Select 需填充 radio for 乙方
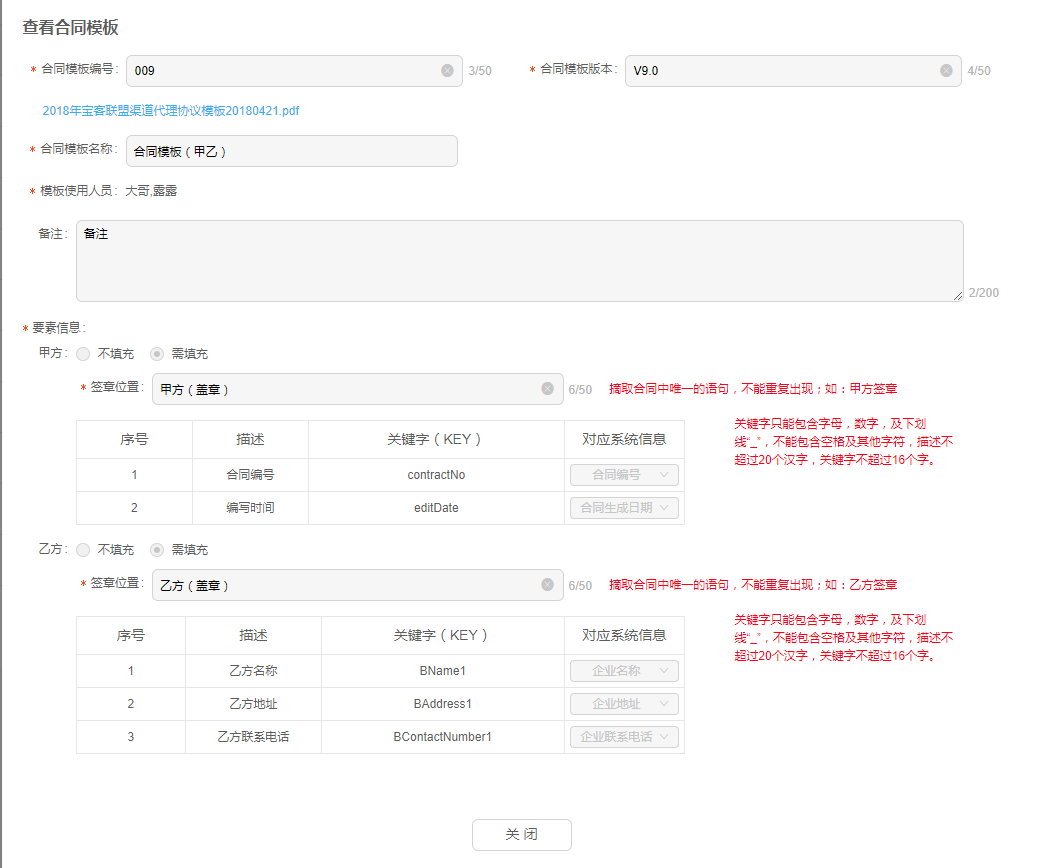Image resolution: width=1041 pixels, height=868 pixels. coord(157,550)
